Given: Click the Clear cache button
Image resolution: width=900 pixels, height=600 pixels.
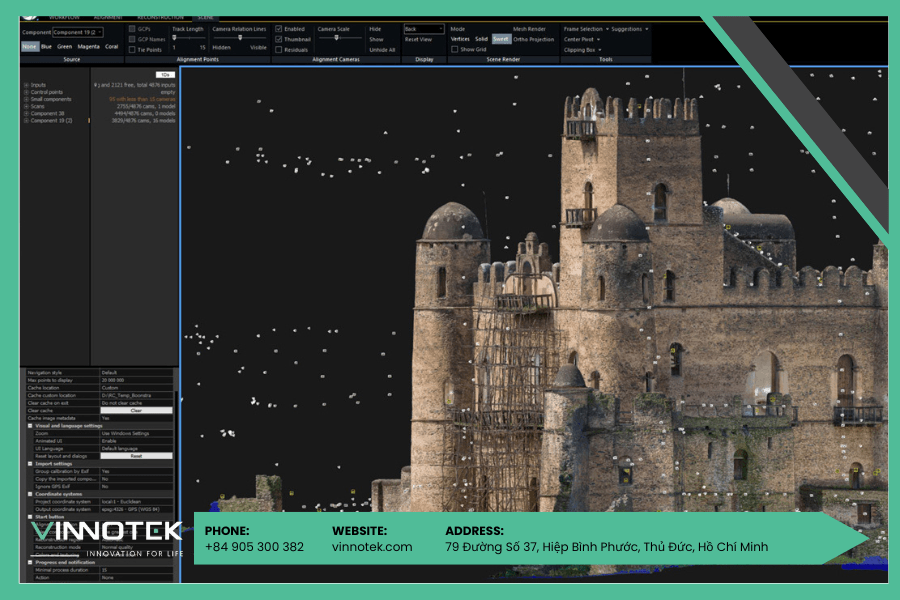Looking at the screenshot, I should pyautogui.click(x=136, y=411).
